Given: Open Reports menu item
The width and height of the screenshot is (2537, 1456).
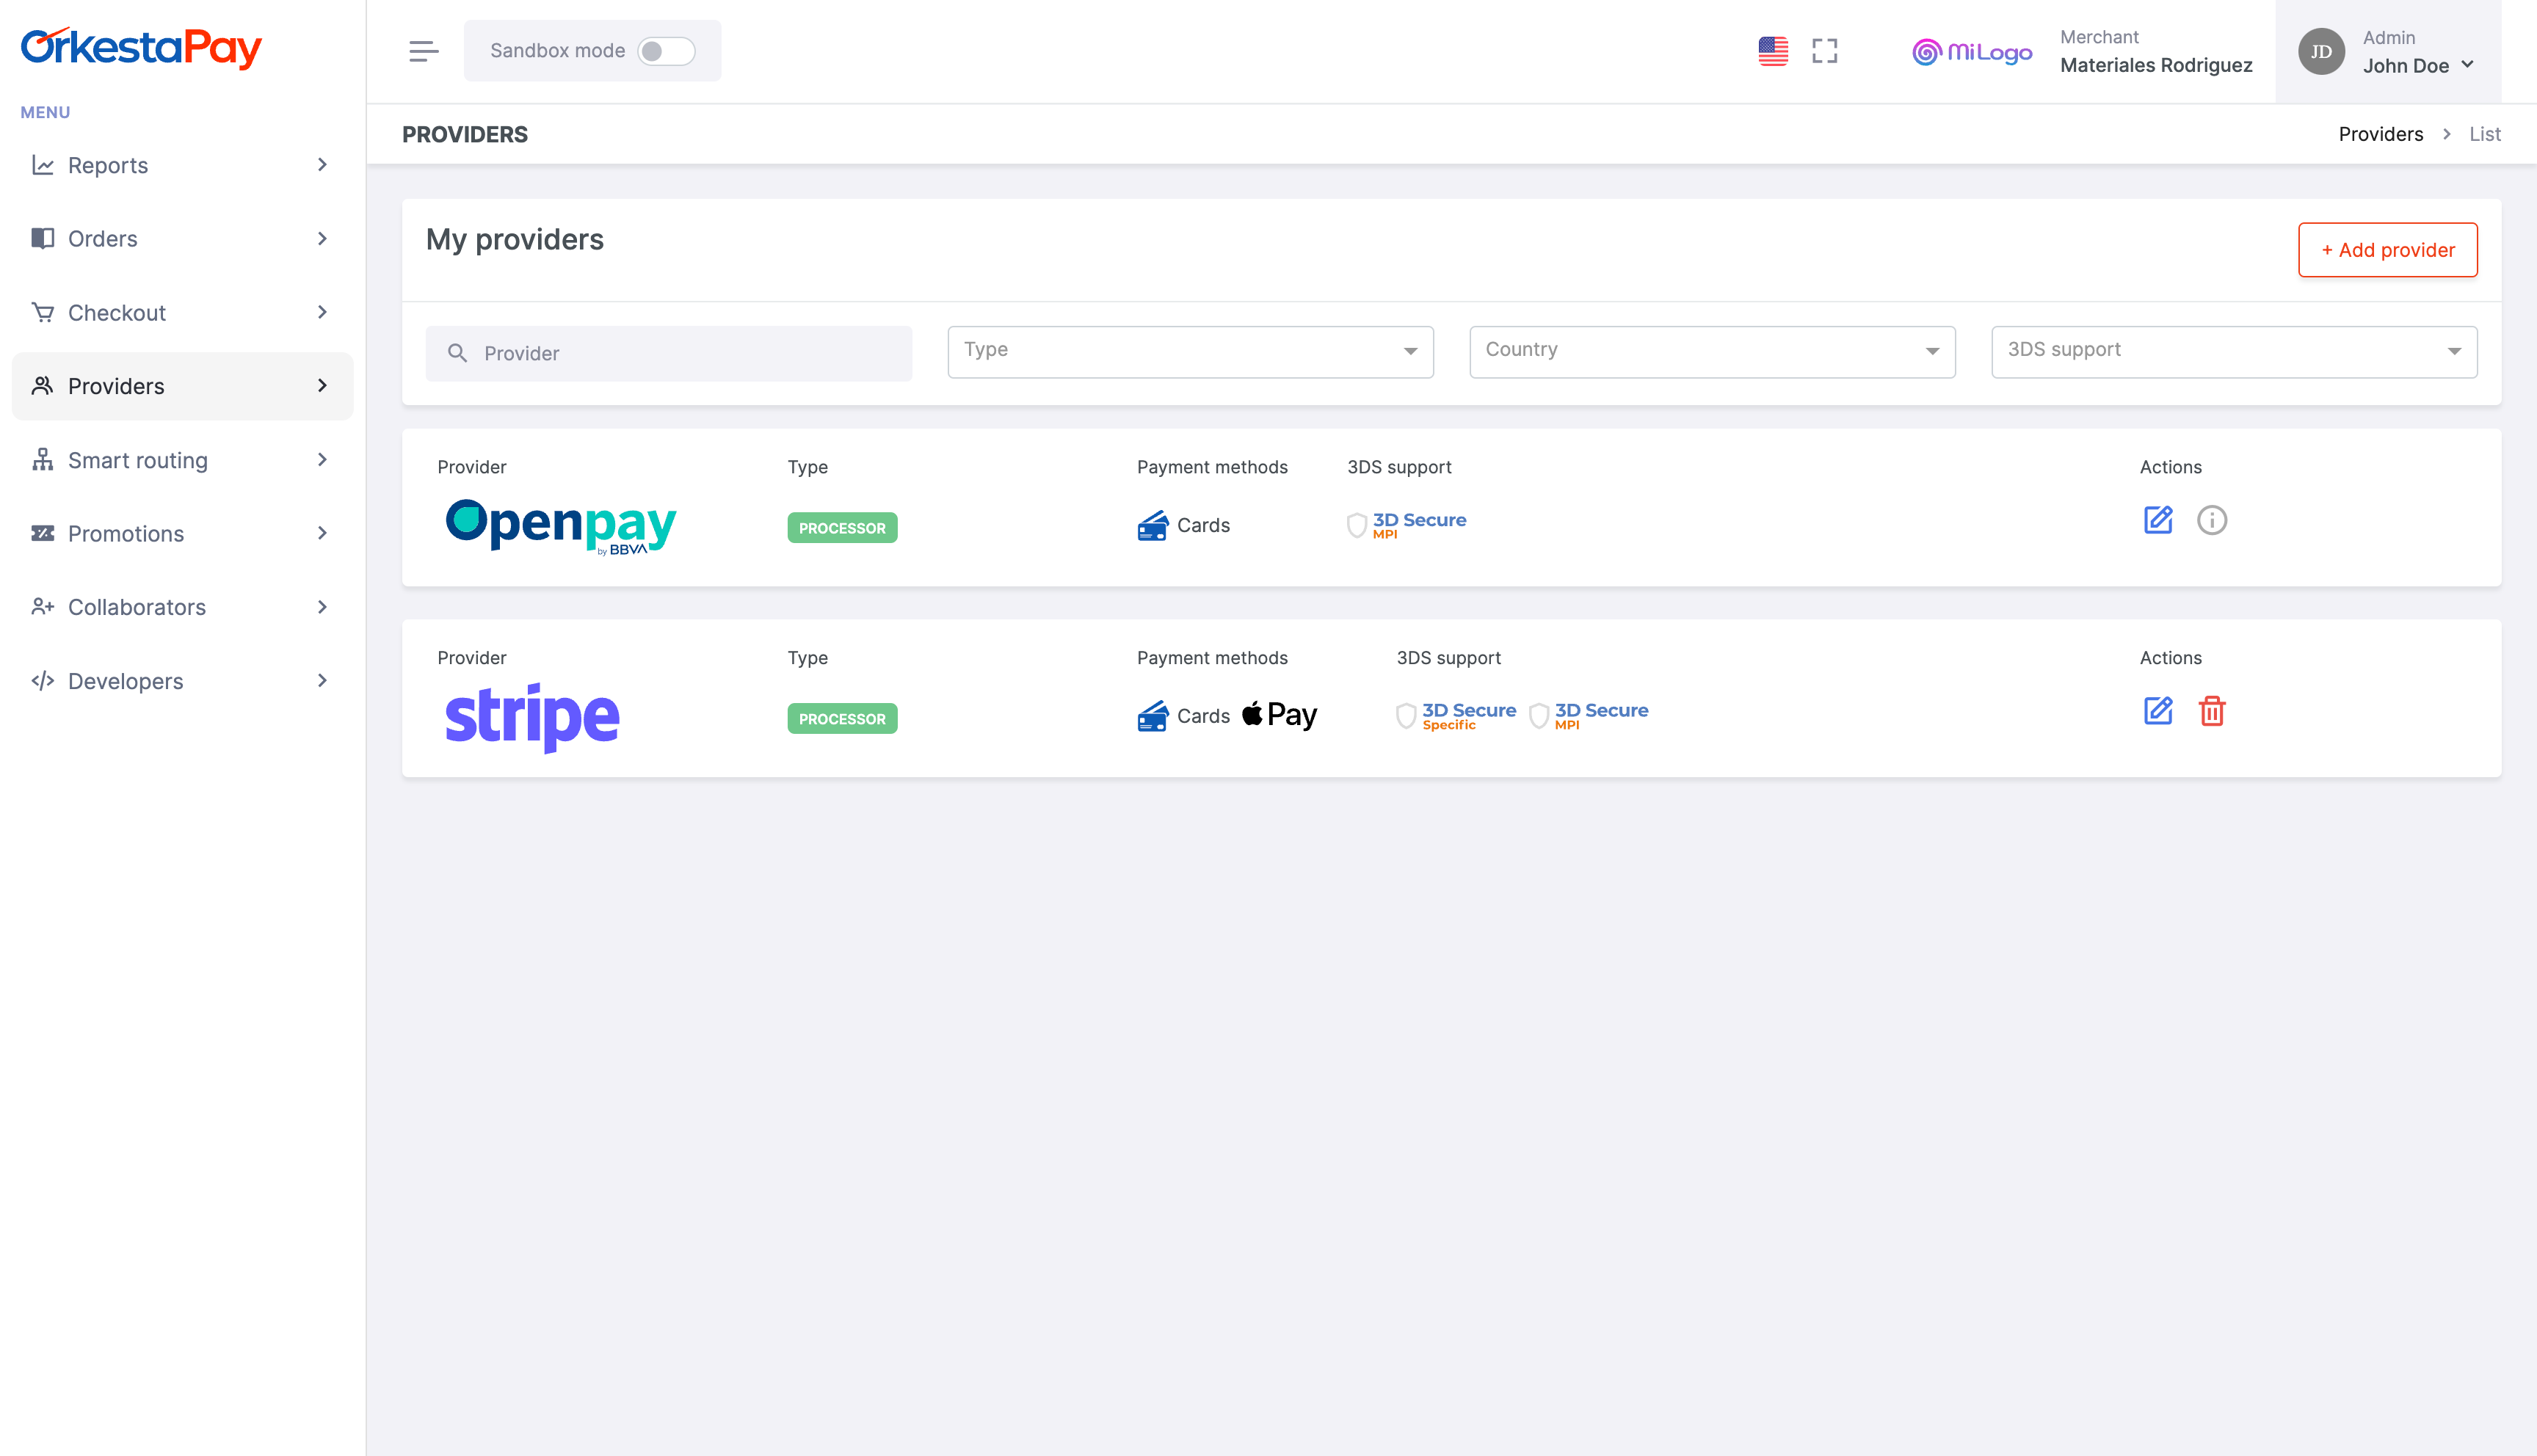Looking at the screenshot, I should 182,165.
